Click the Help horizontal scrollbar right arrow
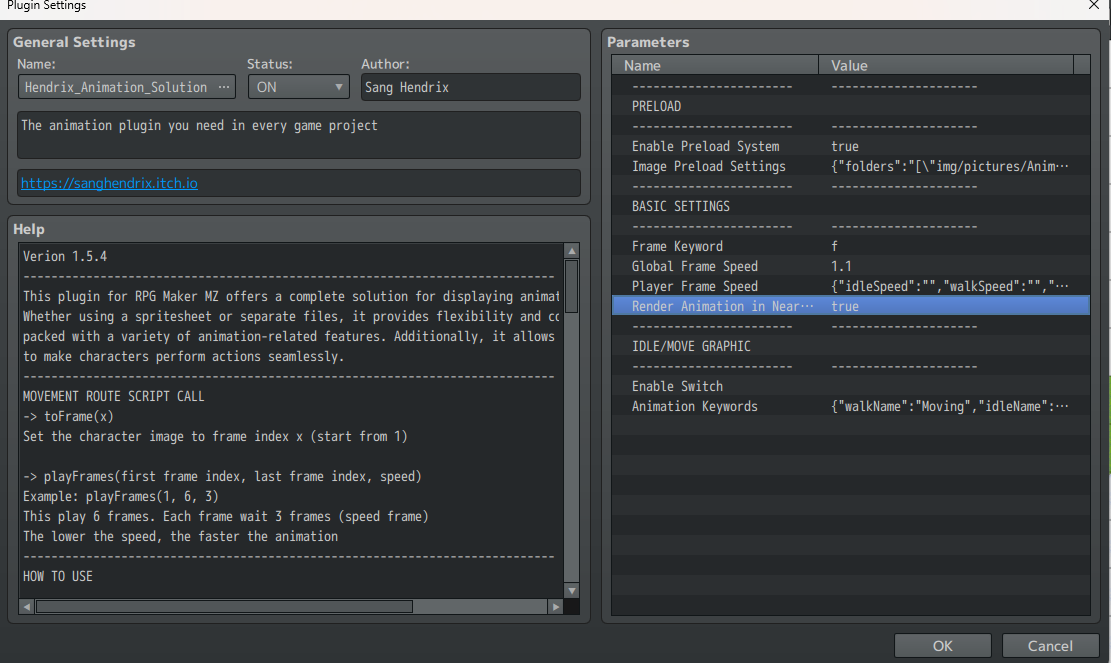 pos(555,606)
